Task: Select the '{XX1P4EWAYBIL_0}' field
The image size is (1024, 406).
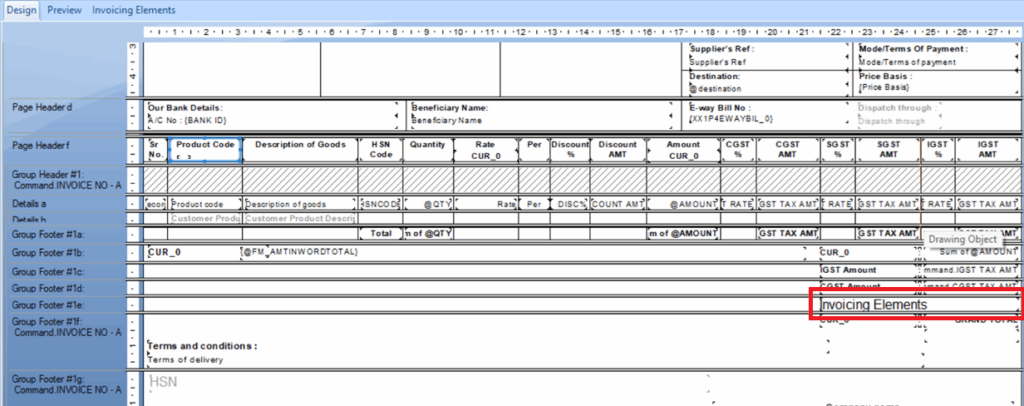Action: (731, 119)
